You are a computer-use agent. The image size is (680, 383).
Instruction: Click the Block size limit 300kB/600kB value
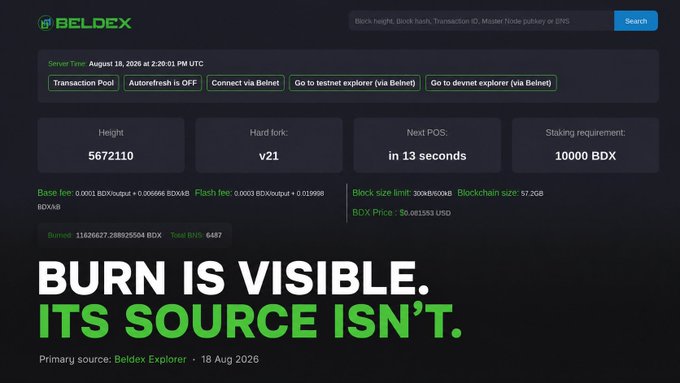432,193
